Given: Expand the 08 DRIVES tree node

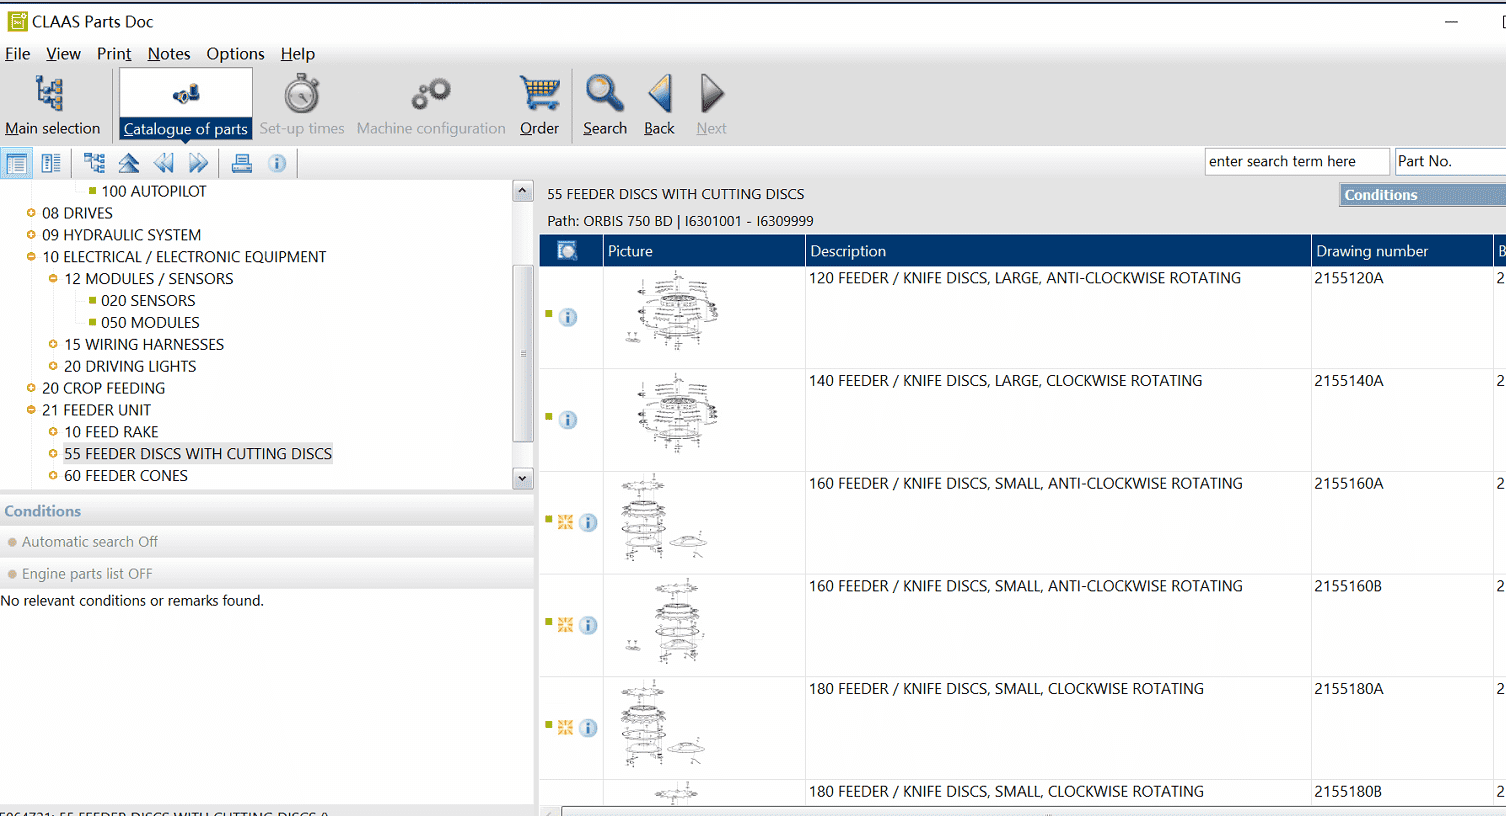Looking at the screenshot, I should click(x=31, y=213).
